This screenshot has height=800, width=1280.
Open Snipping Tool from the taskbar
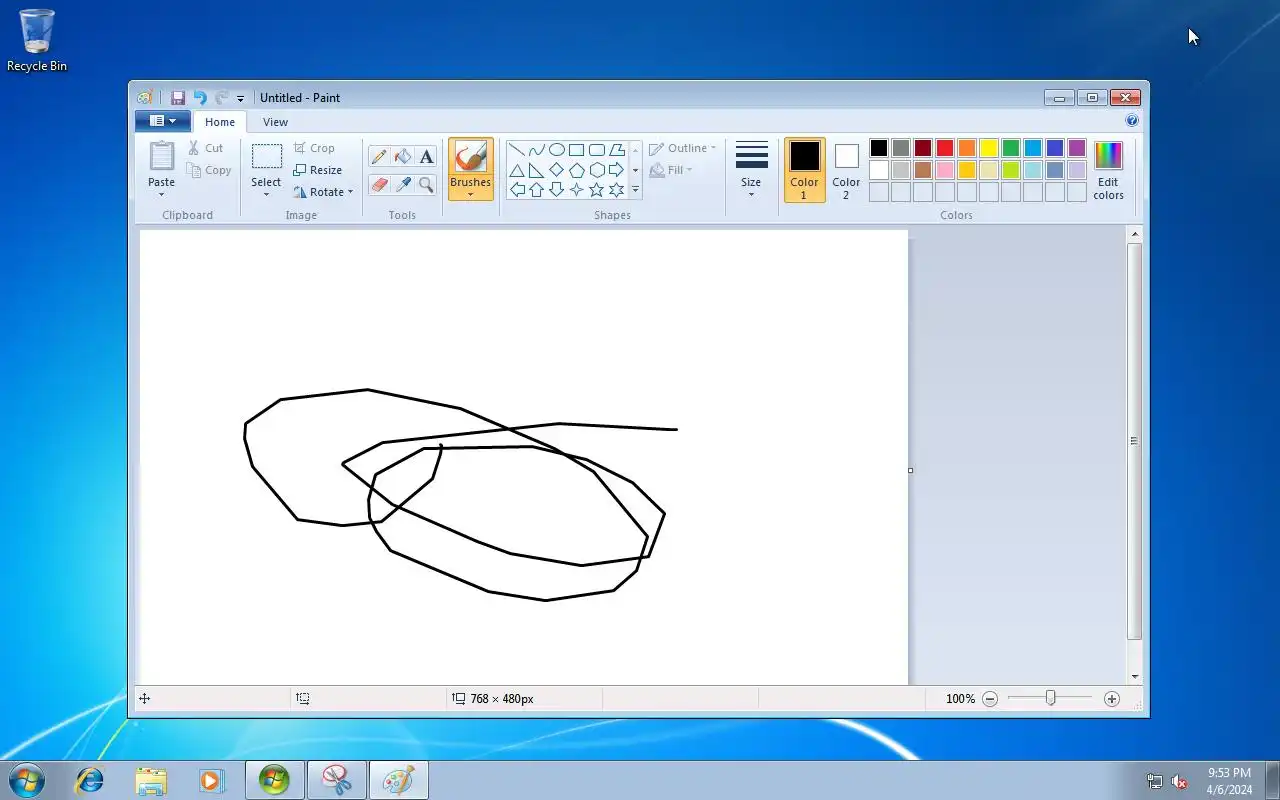click(x=337, y=780)
